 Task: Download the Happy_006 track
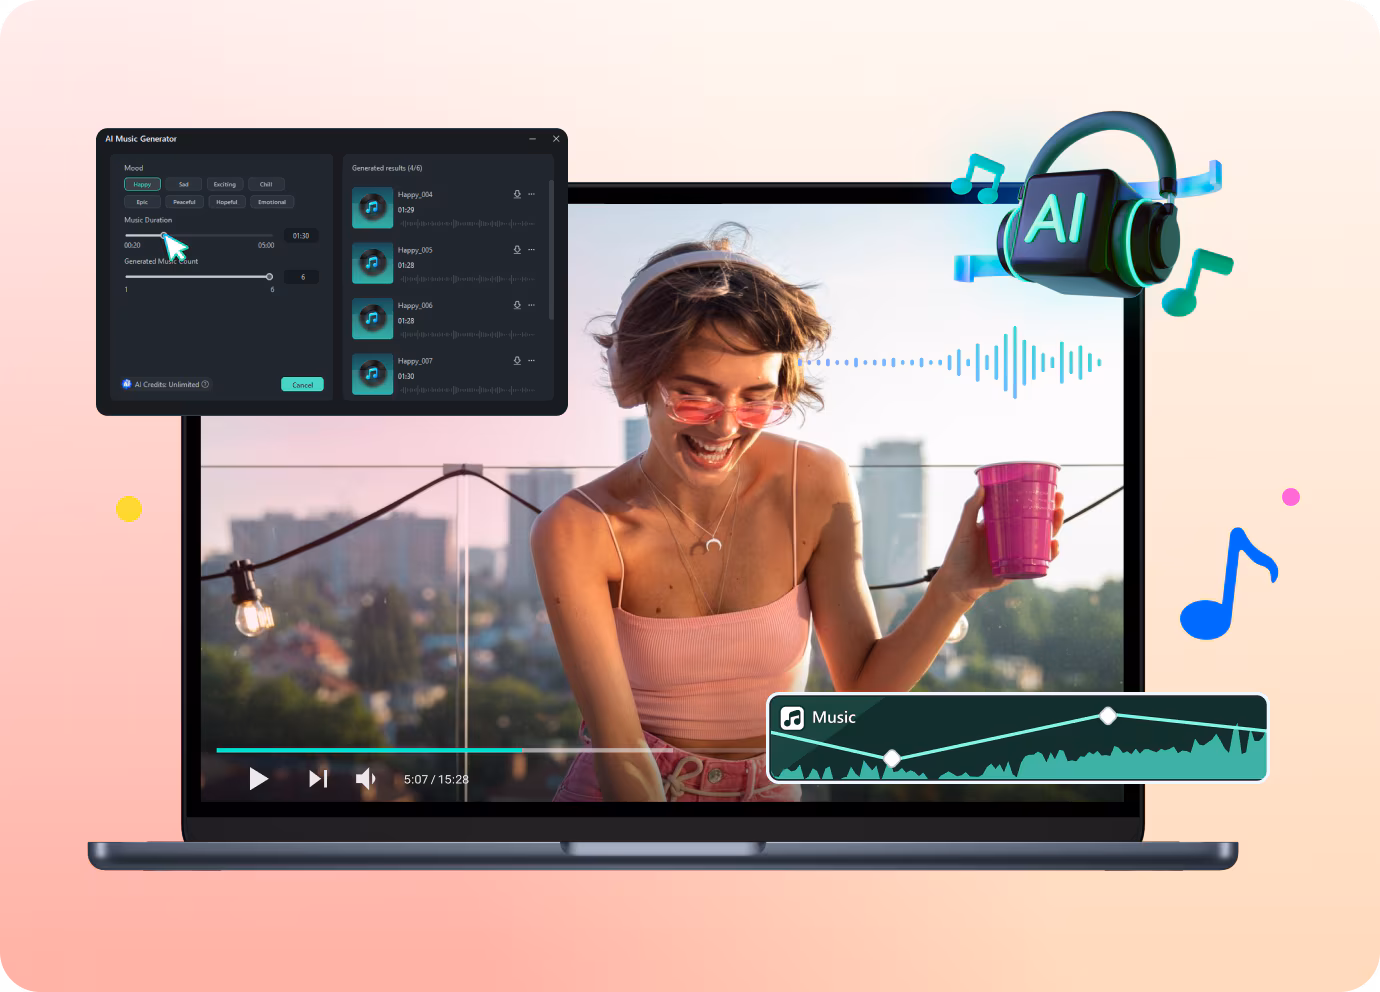coord(517,305)
